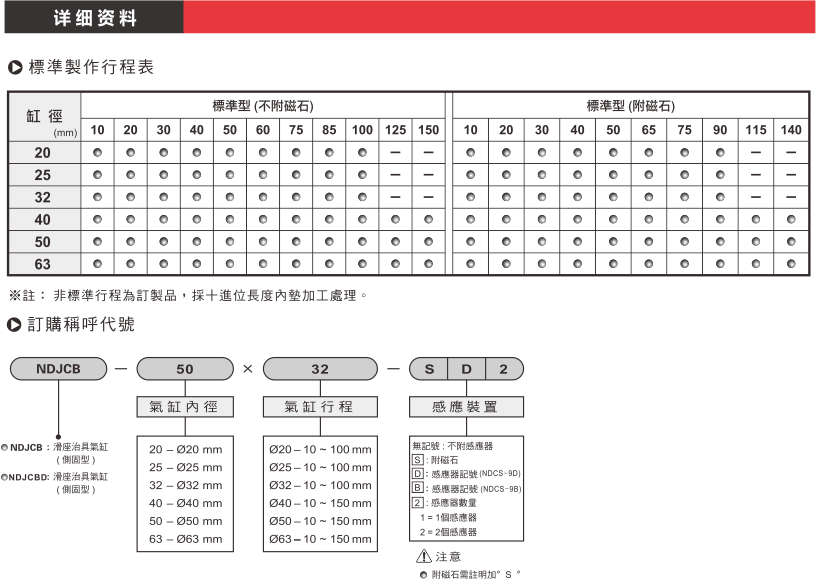Viewport: 816px width, 579px height.
Task: Click the bullet marker before NDJCB description
Action: tap(5, 448)
